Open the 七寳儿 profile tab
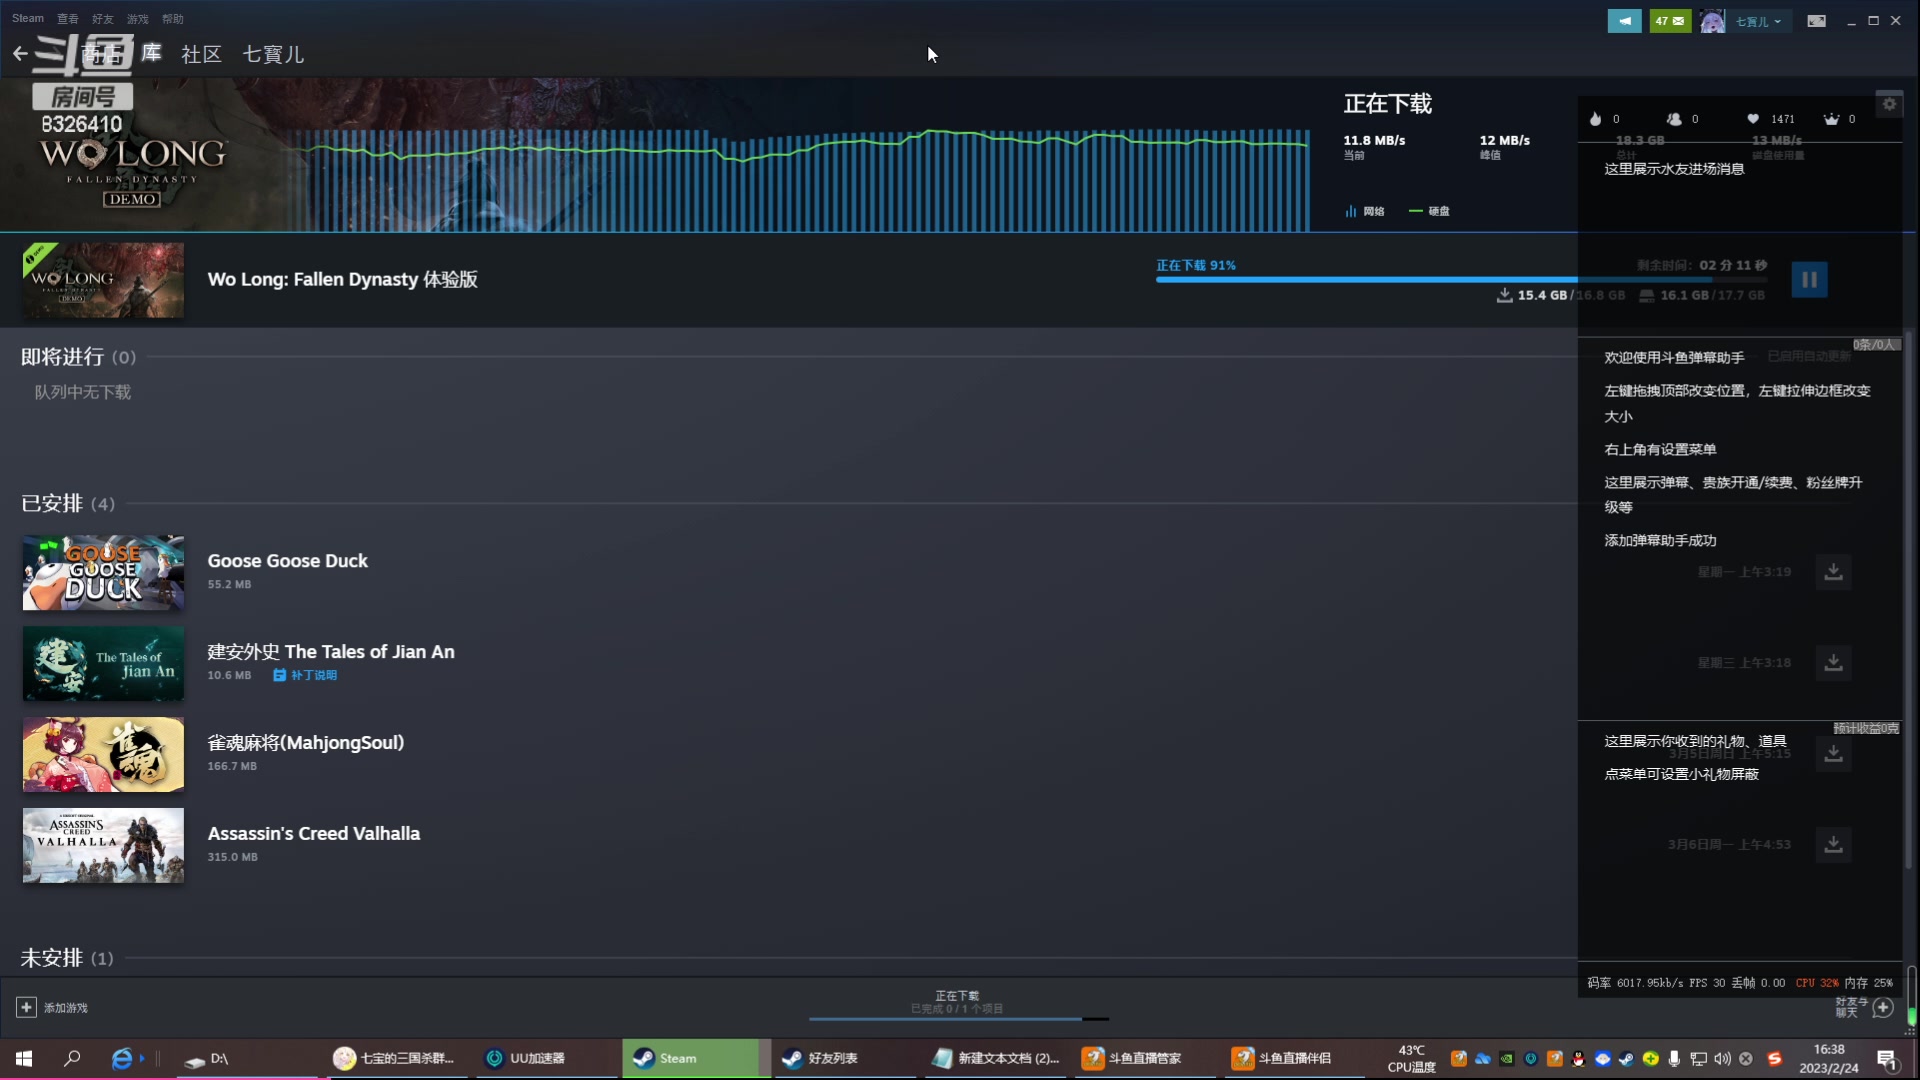This screenshot has width=1920, height=1080. click(273, 54)
